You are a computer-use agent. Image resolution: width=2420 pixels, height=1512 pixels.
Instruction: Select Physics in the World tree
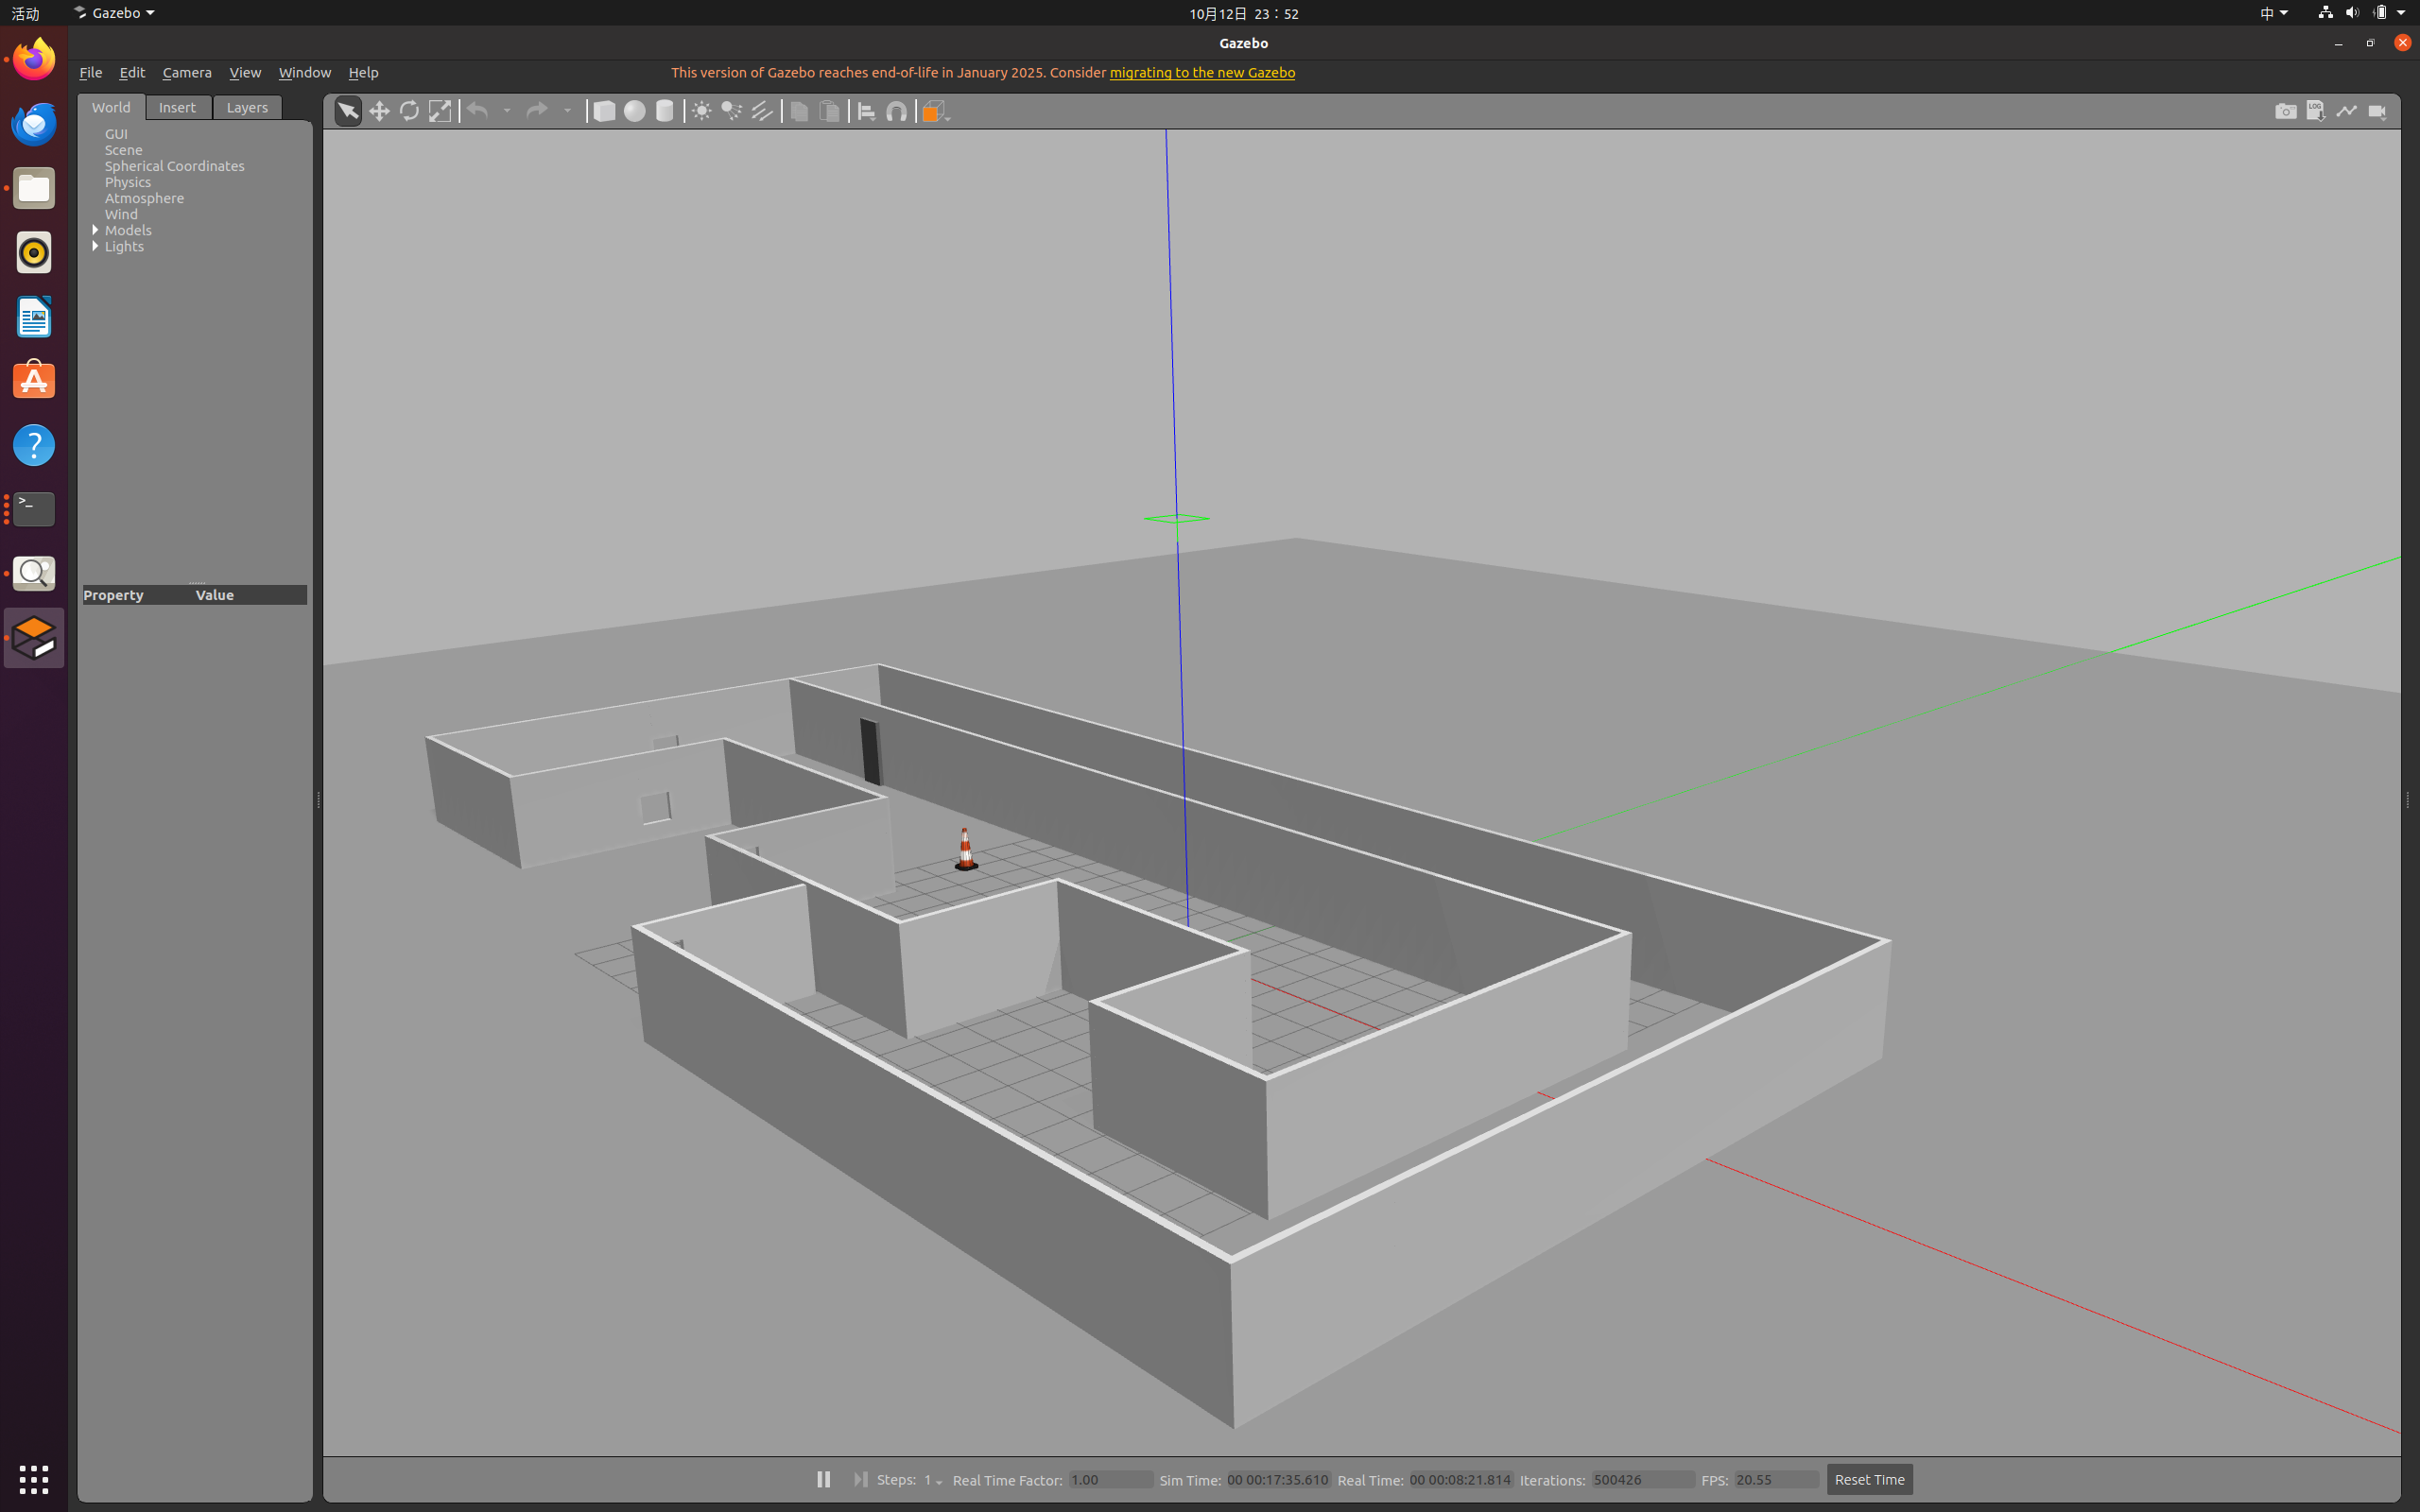pyautogui.click(x=128, y=182)
